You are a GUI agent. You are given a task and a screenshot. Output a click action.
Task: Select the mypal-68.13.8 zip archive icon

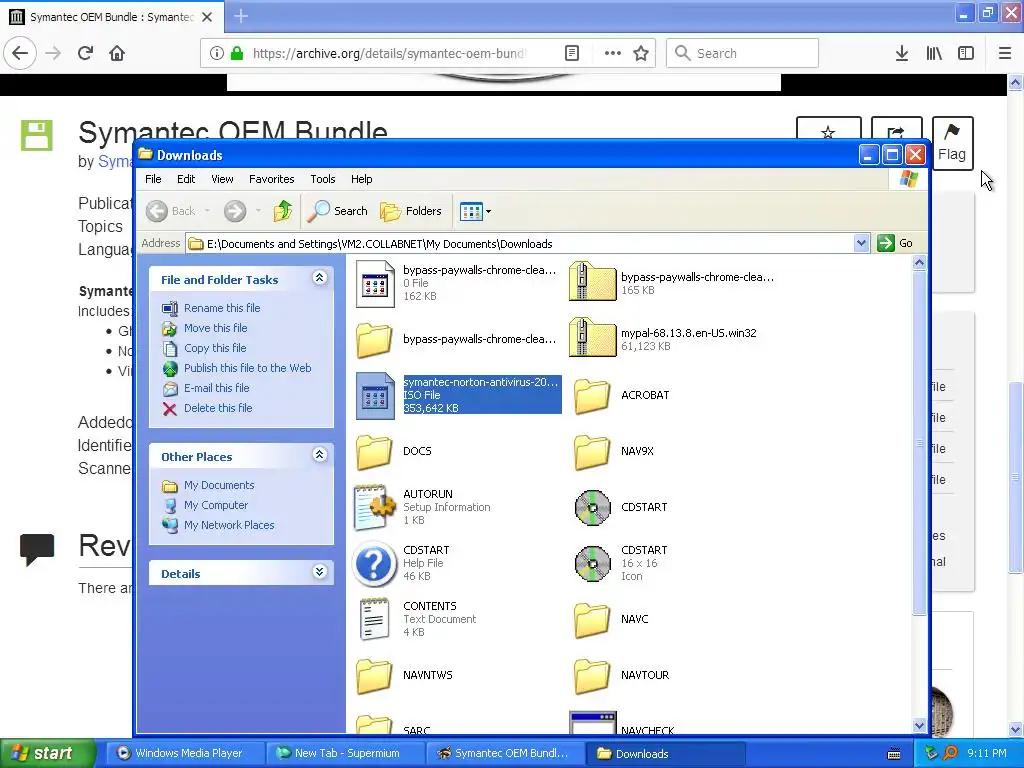(592, 338)
